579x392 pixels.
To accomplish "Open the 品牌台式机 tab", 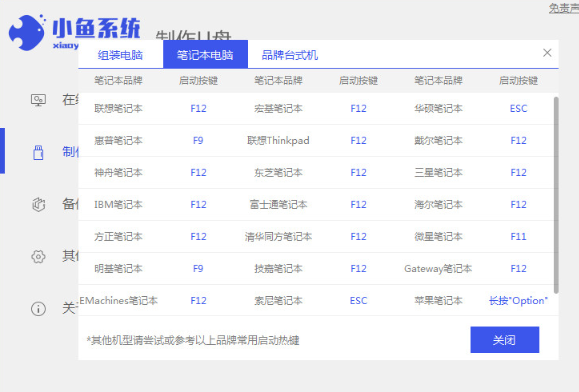I will click(290, 55).
